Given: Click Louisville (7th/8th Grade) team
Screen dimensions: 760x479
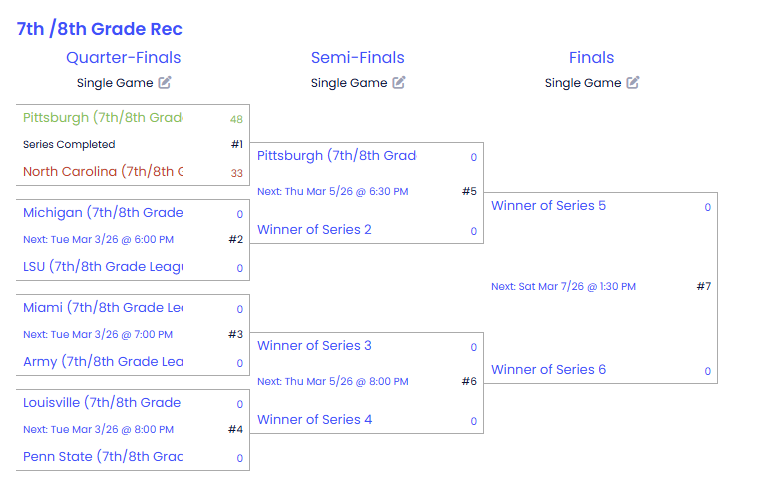Looking at the screenshot, I should (102, 403).
